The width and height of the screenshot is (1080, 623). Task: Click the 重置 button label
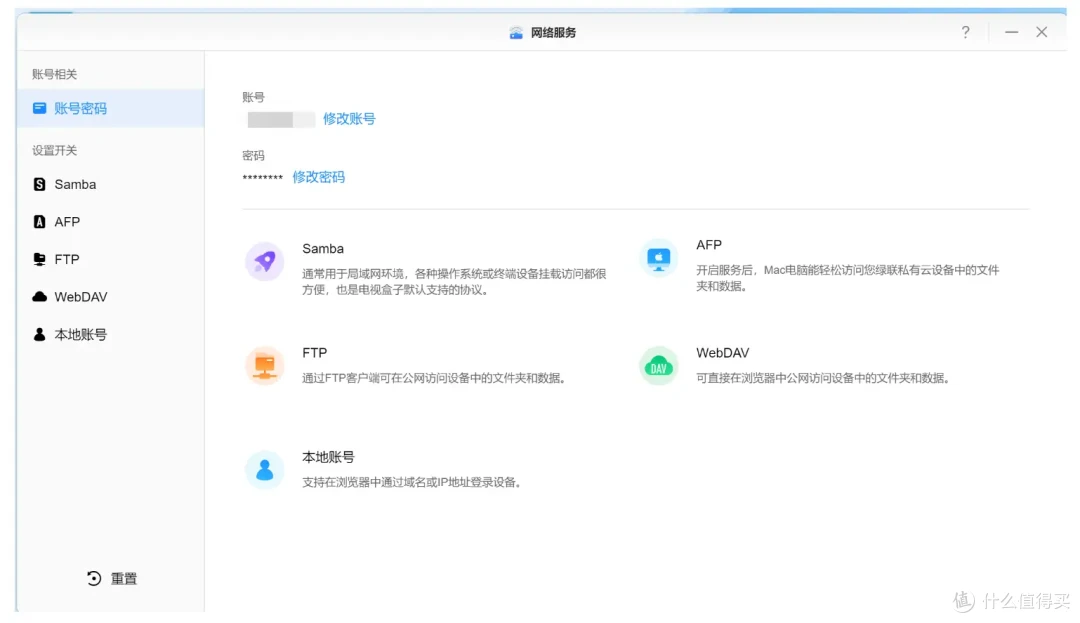tap(124, 579)
